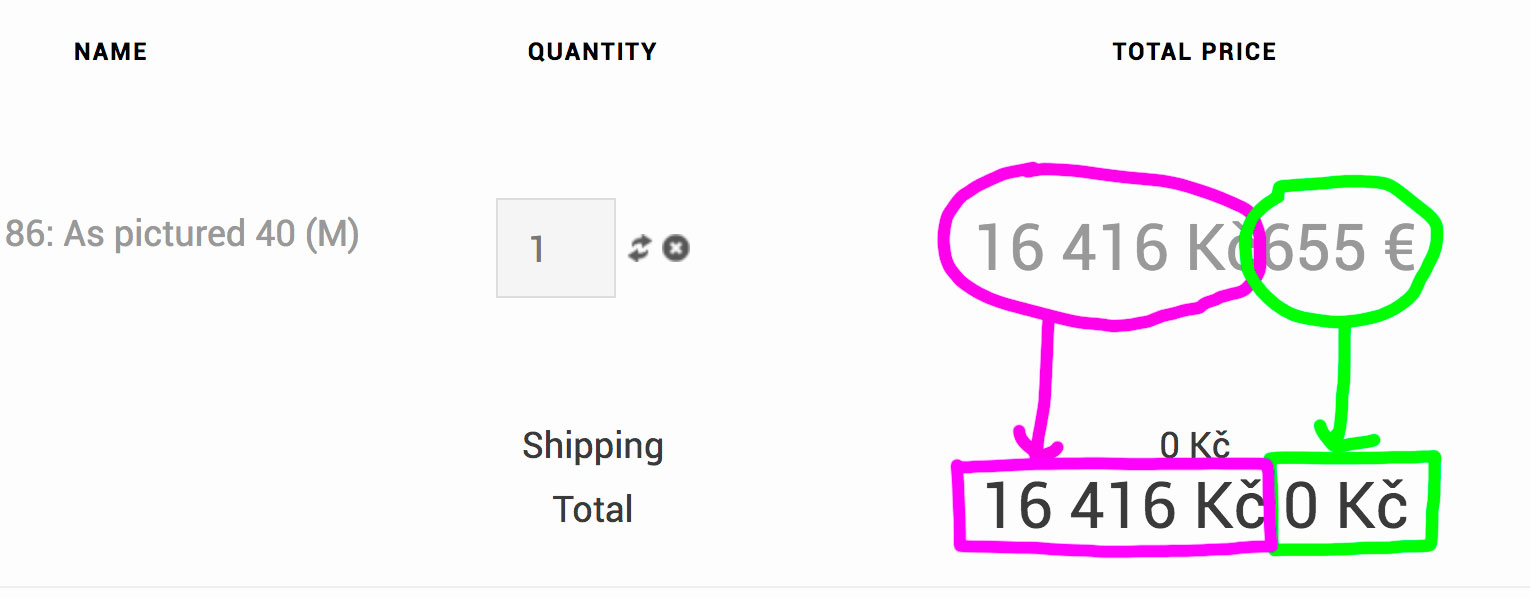The height and width of the screenshot is (598, 1530).
Task: Click the NAME column header
Action: pyautogui.click(x=110, y=52)
